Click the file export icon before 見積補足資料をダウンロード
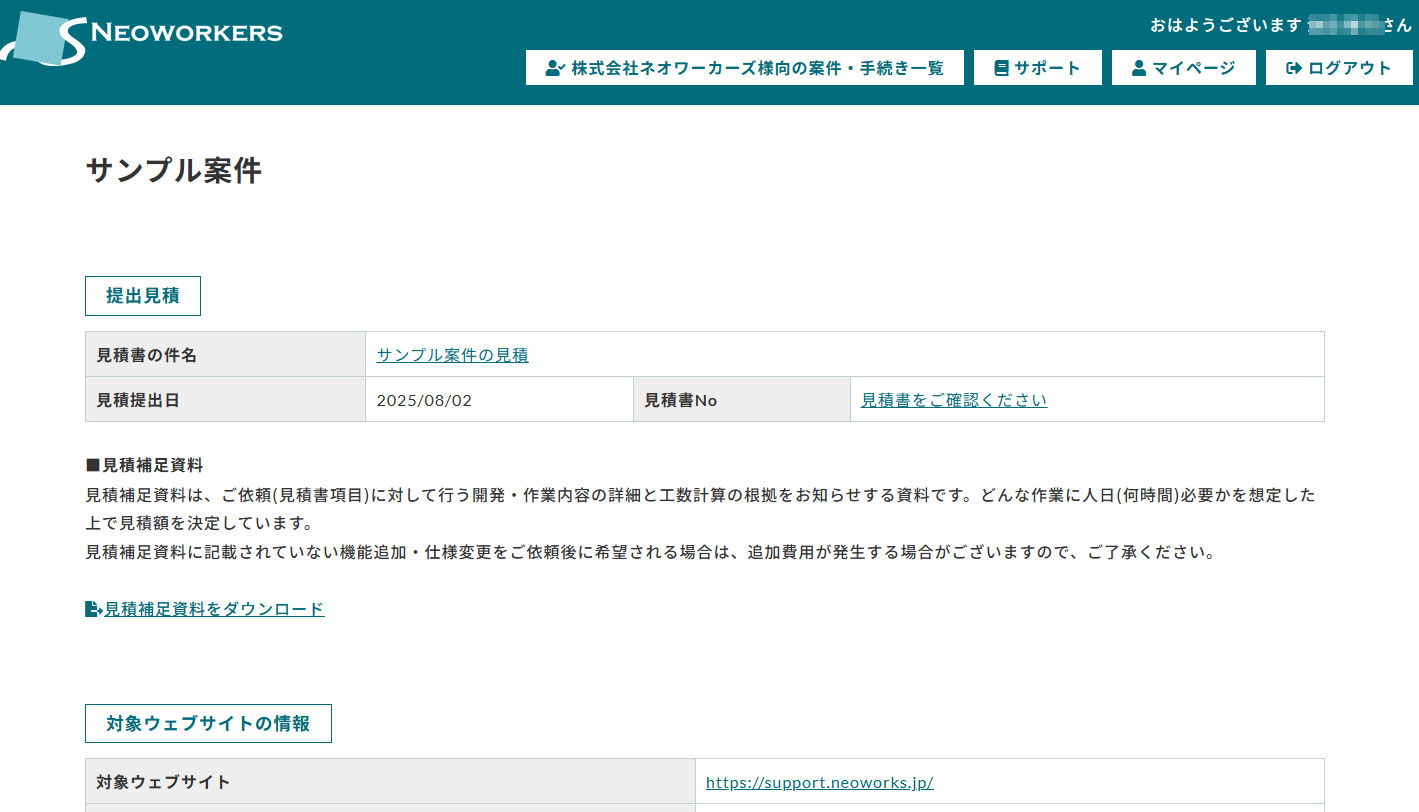Viewport: 1419px width, 812px height. click(94, 609)
